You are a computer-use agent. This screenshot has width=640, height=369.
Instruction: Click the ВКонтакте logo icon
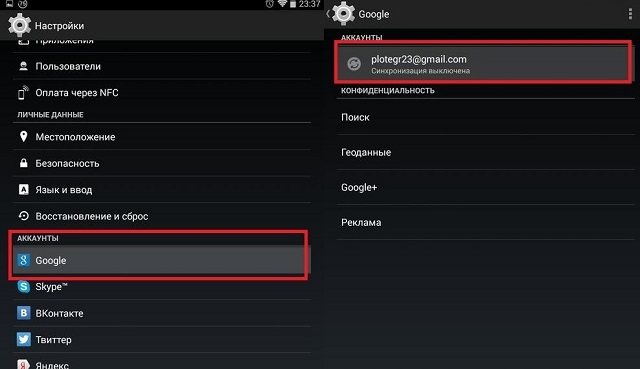coord(24,313)
